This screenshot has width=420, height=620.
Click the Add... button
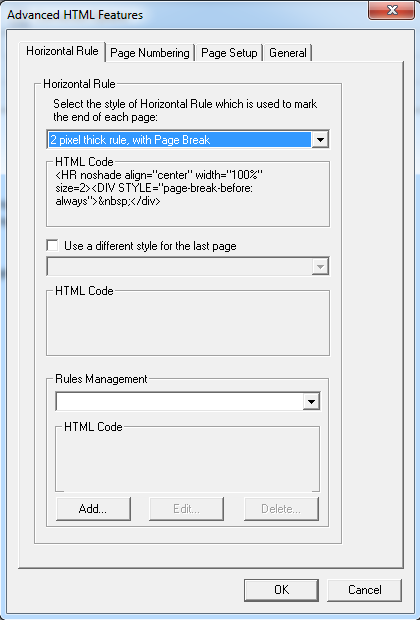click(x=93, y=509)
